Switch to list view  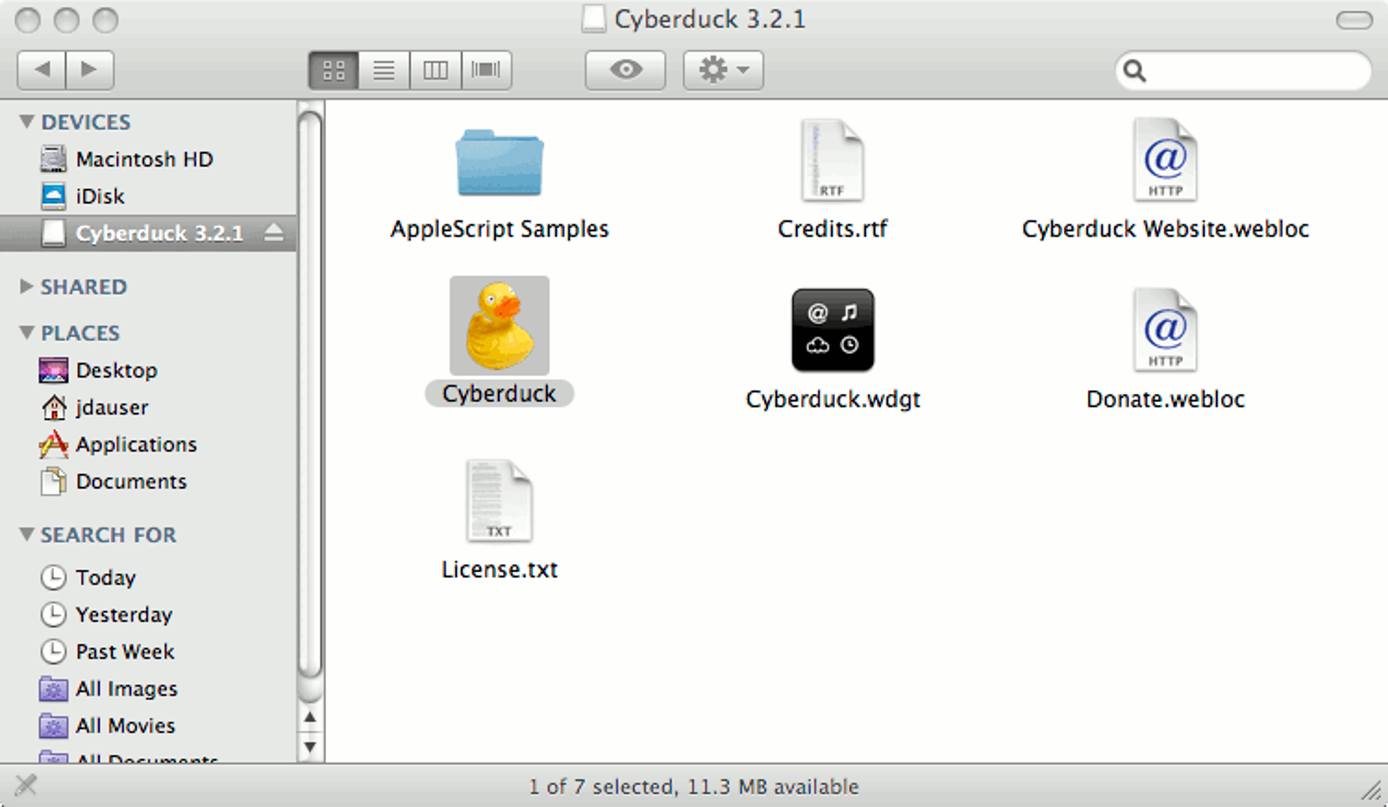click(x=384, y=70)
